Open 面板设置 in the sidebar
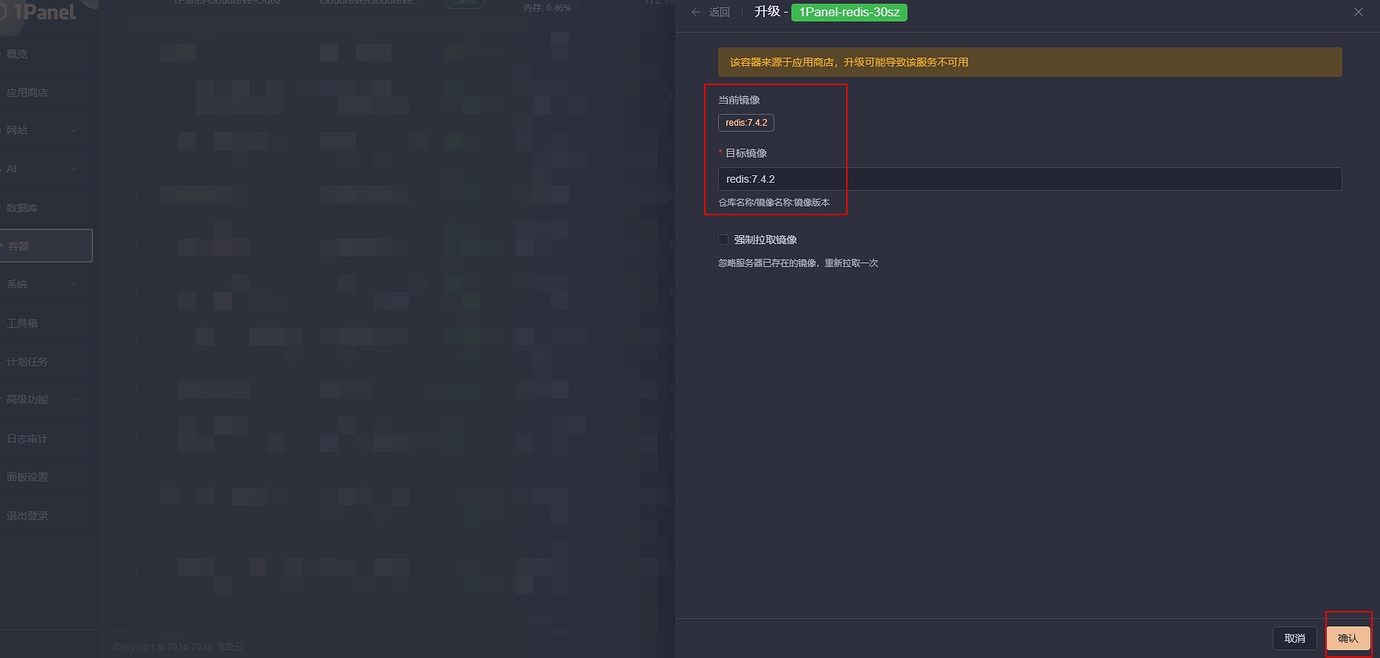The image size is (1380, 658). click(x=27, y=477)
